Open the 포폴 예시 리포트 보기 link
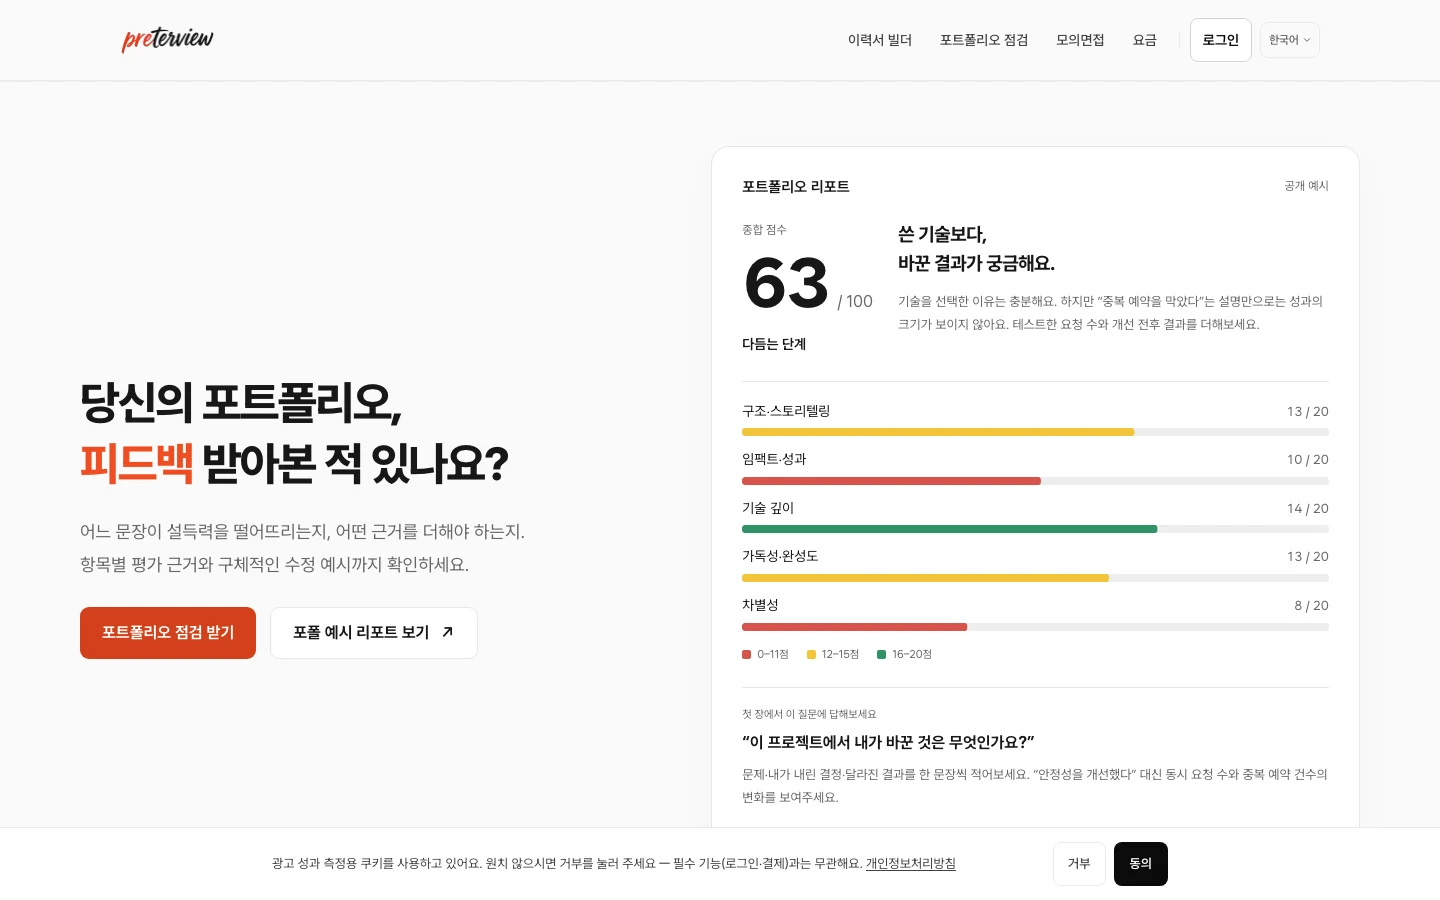The width and height of the screenshot is (1440, 900). tap(373, 633)
